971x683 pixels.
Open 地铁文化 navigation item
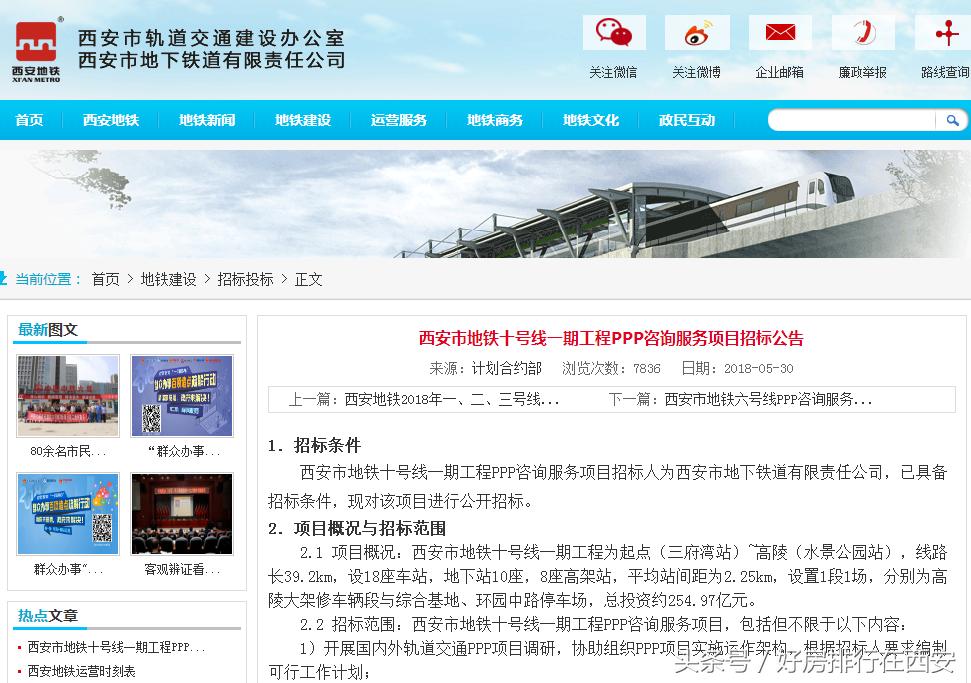[x=591, y=120]
